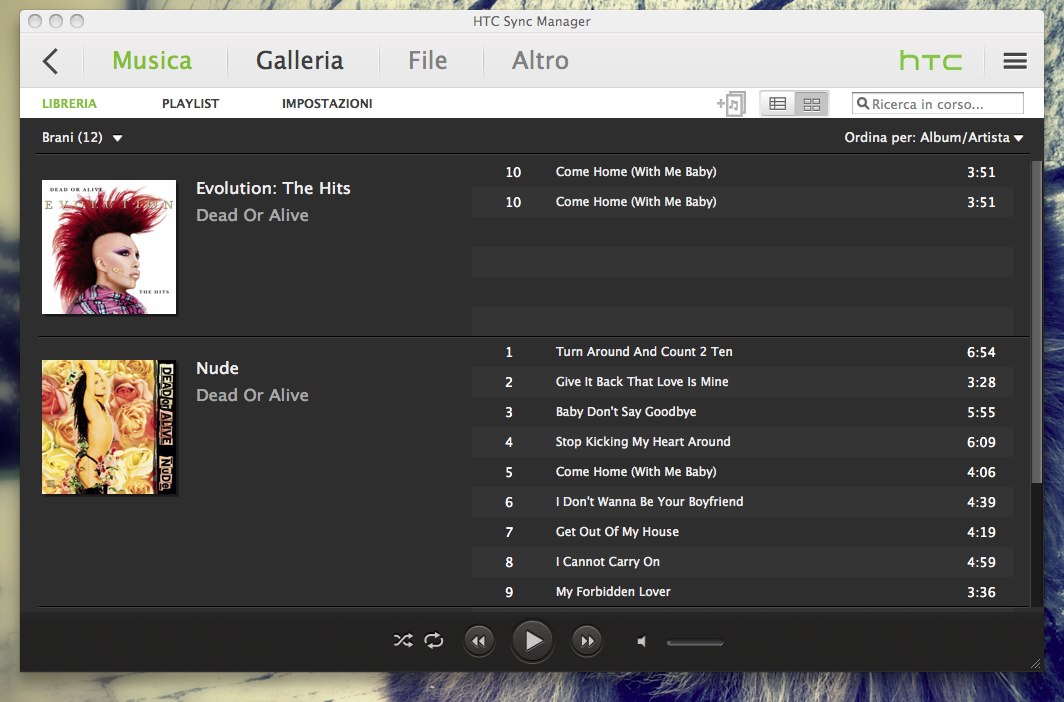
Task: Select the LIBRERIA subtab
Action: pyautogui.click(x=69, y=104)
